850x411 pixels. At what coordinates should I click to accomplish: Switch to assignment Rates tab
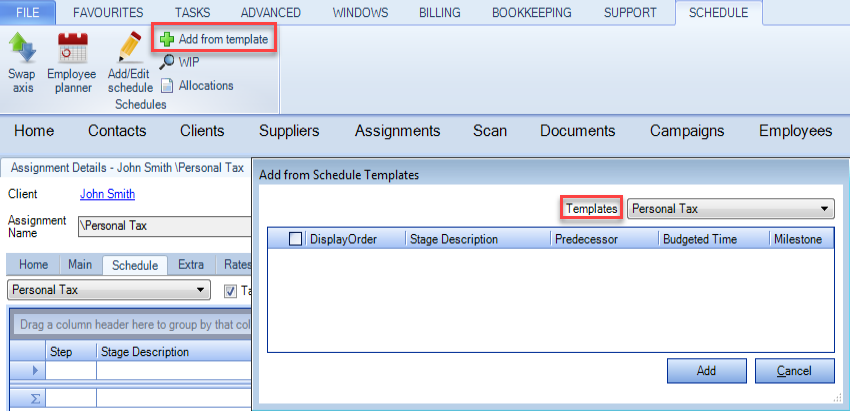[235, 265]
